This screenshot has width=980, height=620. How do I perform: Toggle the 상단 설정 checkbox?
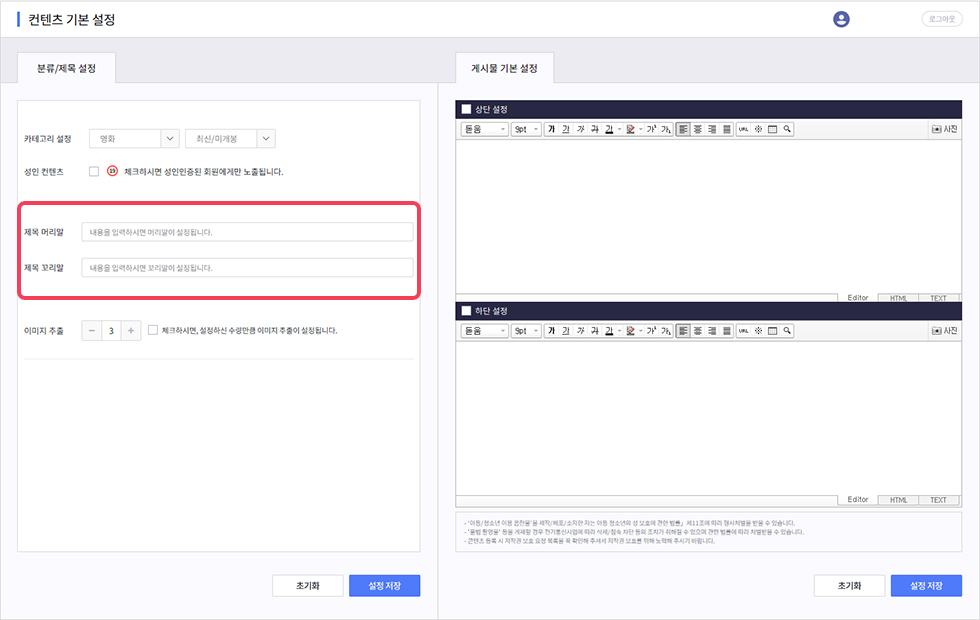pos(466,109)
